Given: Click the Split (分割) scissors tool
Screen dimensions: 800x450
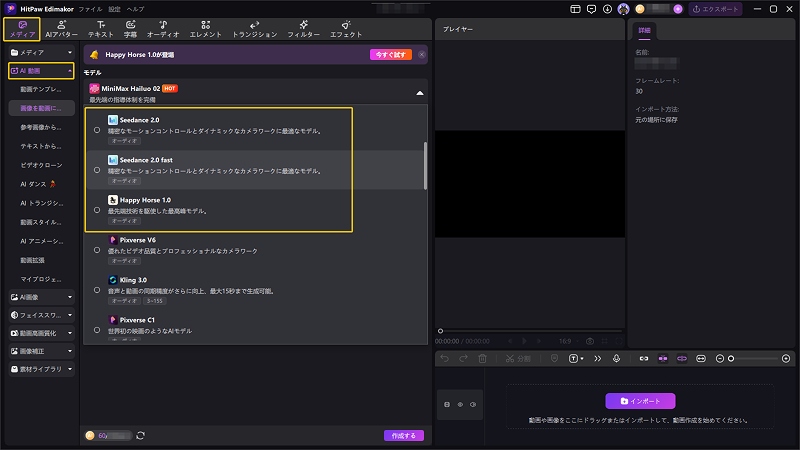Looking at the screenshot, I should [518, 359].
